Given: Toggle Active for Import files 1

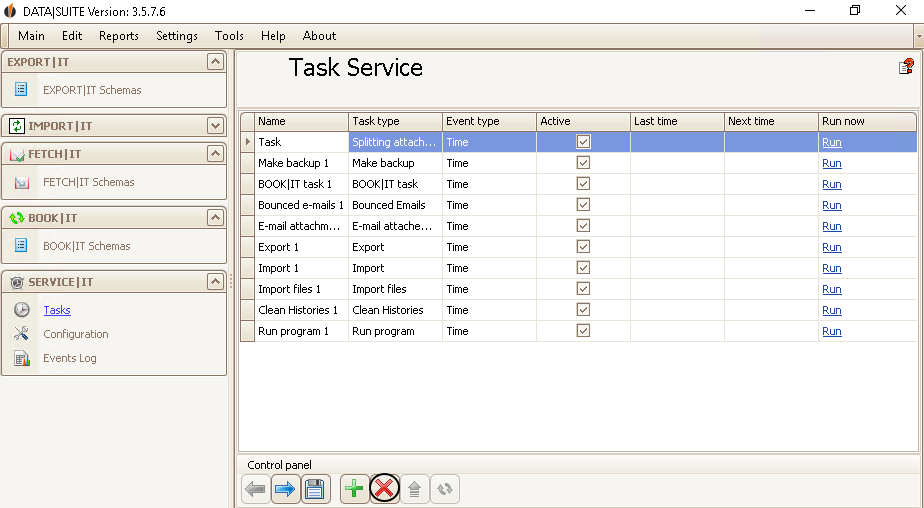Looking at the screenshot, I should (x=583, y=289).
